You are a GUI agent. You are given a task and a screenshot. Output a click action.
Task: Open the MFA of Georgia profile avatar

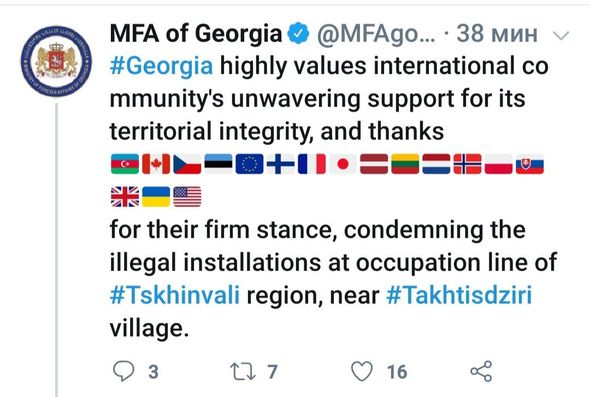click(x=56, y=61)
